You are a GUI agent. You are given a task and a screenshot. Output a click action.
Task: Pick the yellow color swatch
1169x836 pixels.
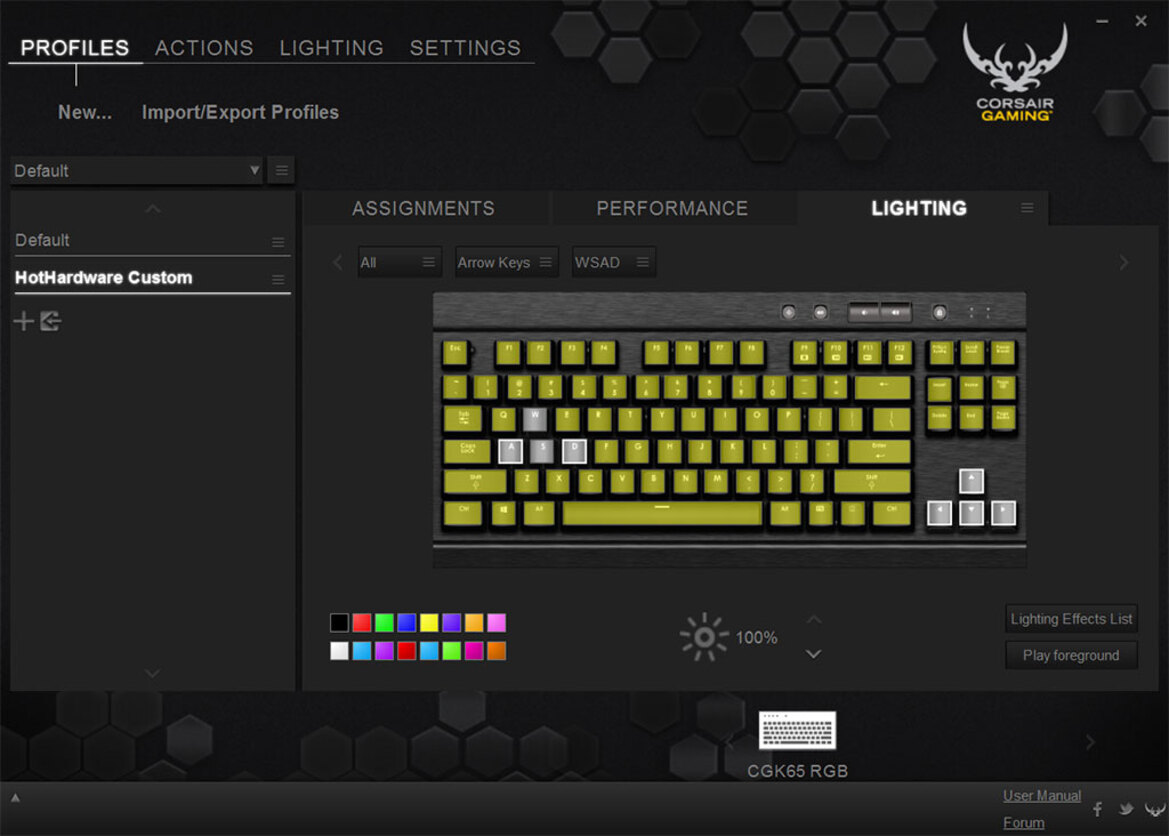pos(429,623)
